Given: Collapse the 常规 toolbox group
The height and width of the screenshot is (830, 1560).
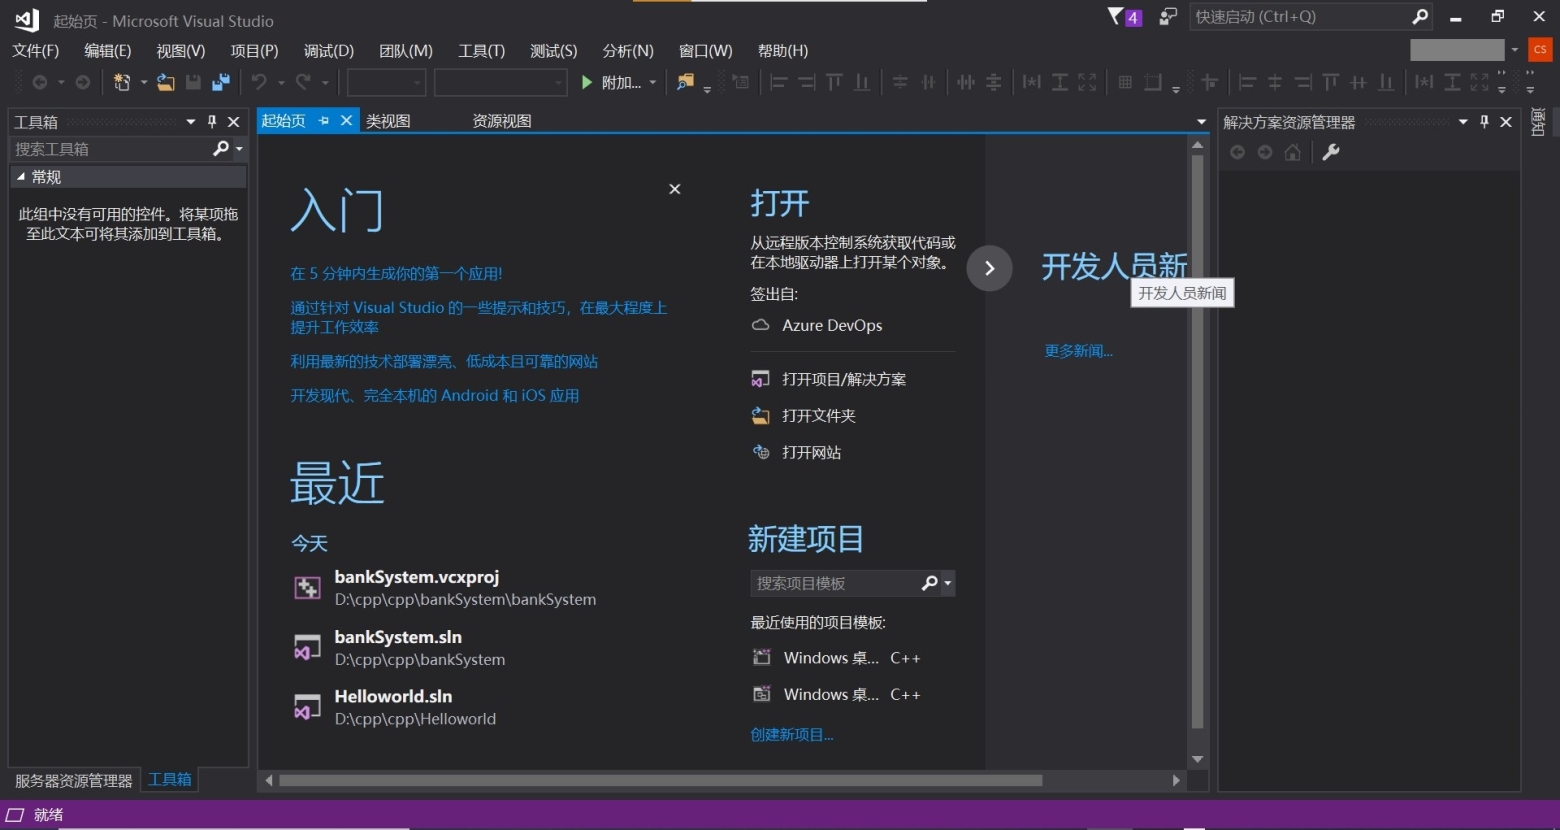Looking at the screenshot, I should point(21,176).
